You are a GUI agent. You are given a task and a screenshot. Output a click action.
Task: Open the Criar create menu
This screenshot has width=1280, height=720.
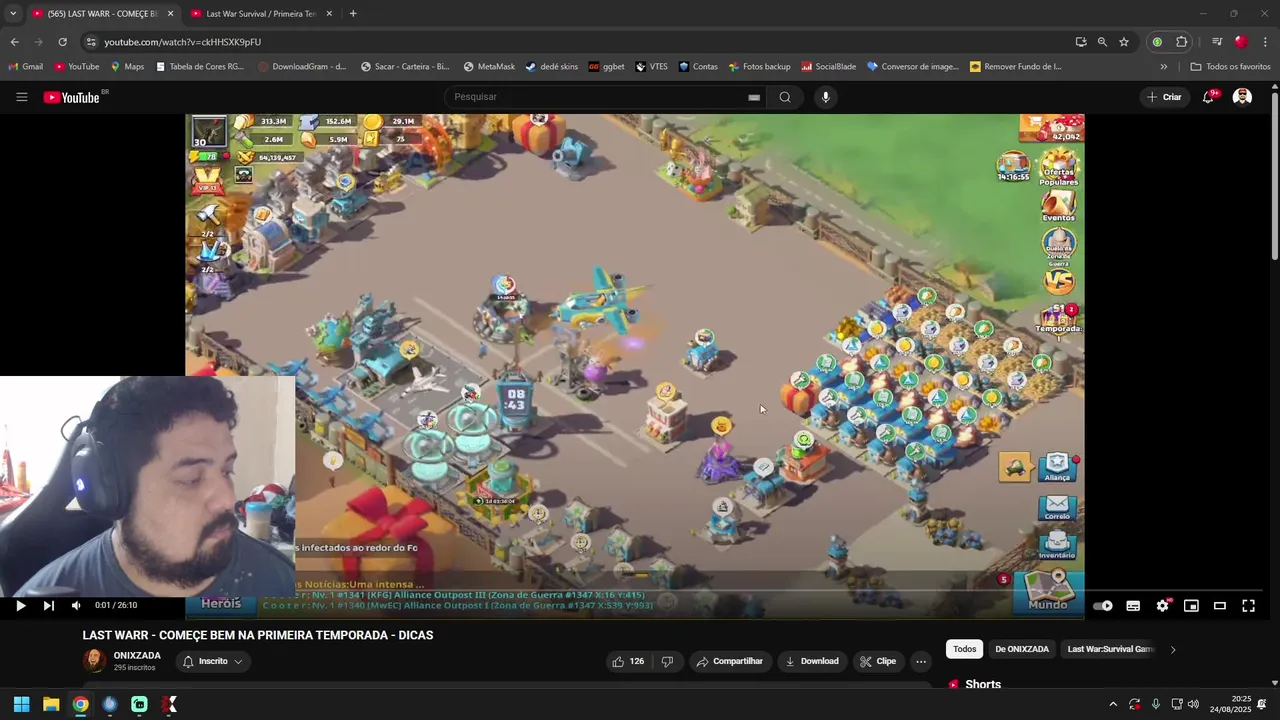pyautogui.click(x=1165, y=97)
